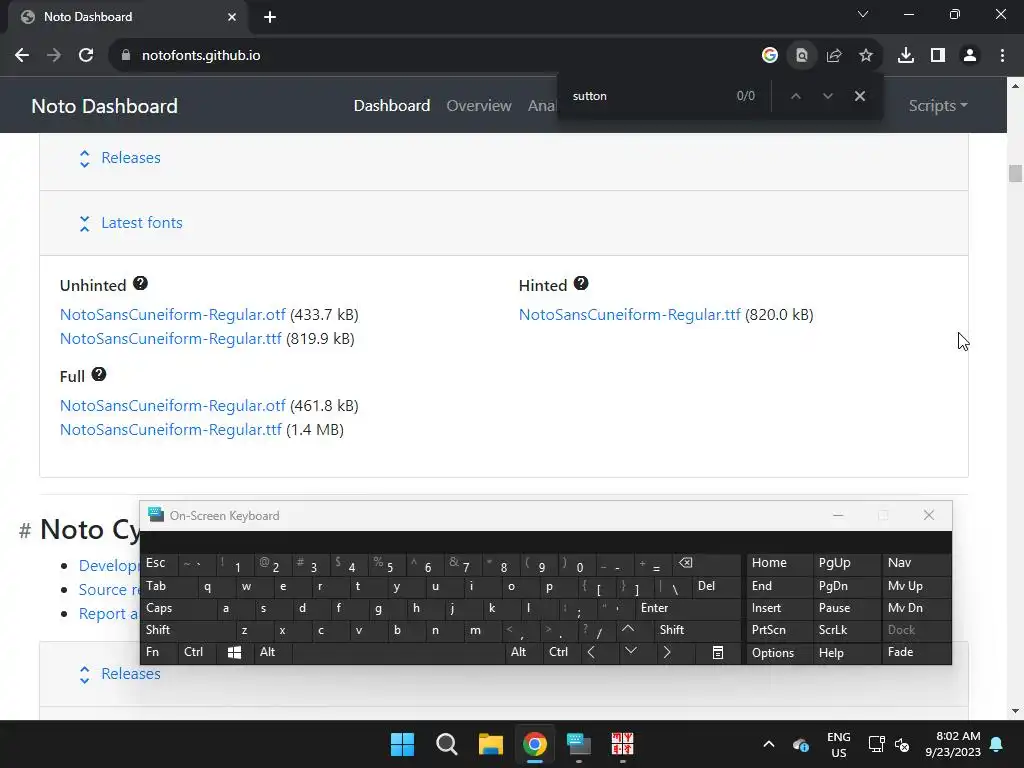Open the tab search chevron
This screenshot has width=1024, height=768.
pyautogui.click(x=863, y=14)
